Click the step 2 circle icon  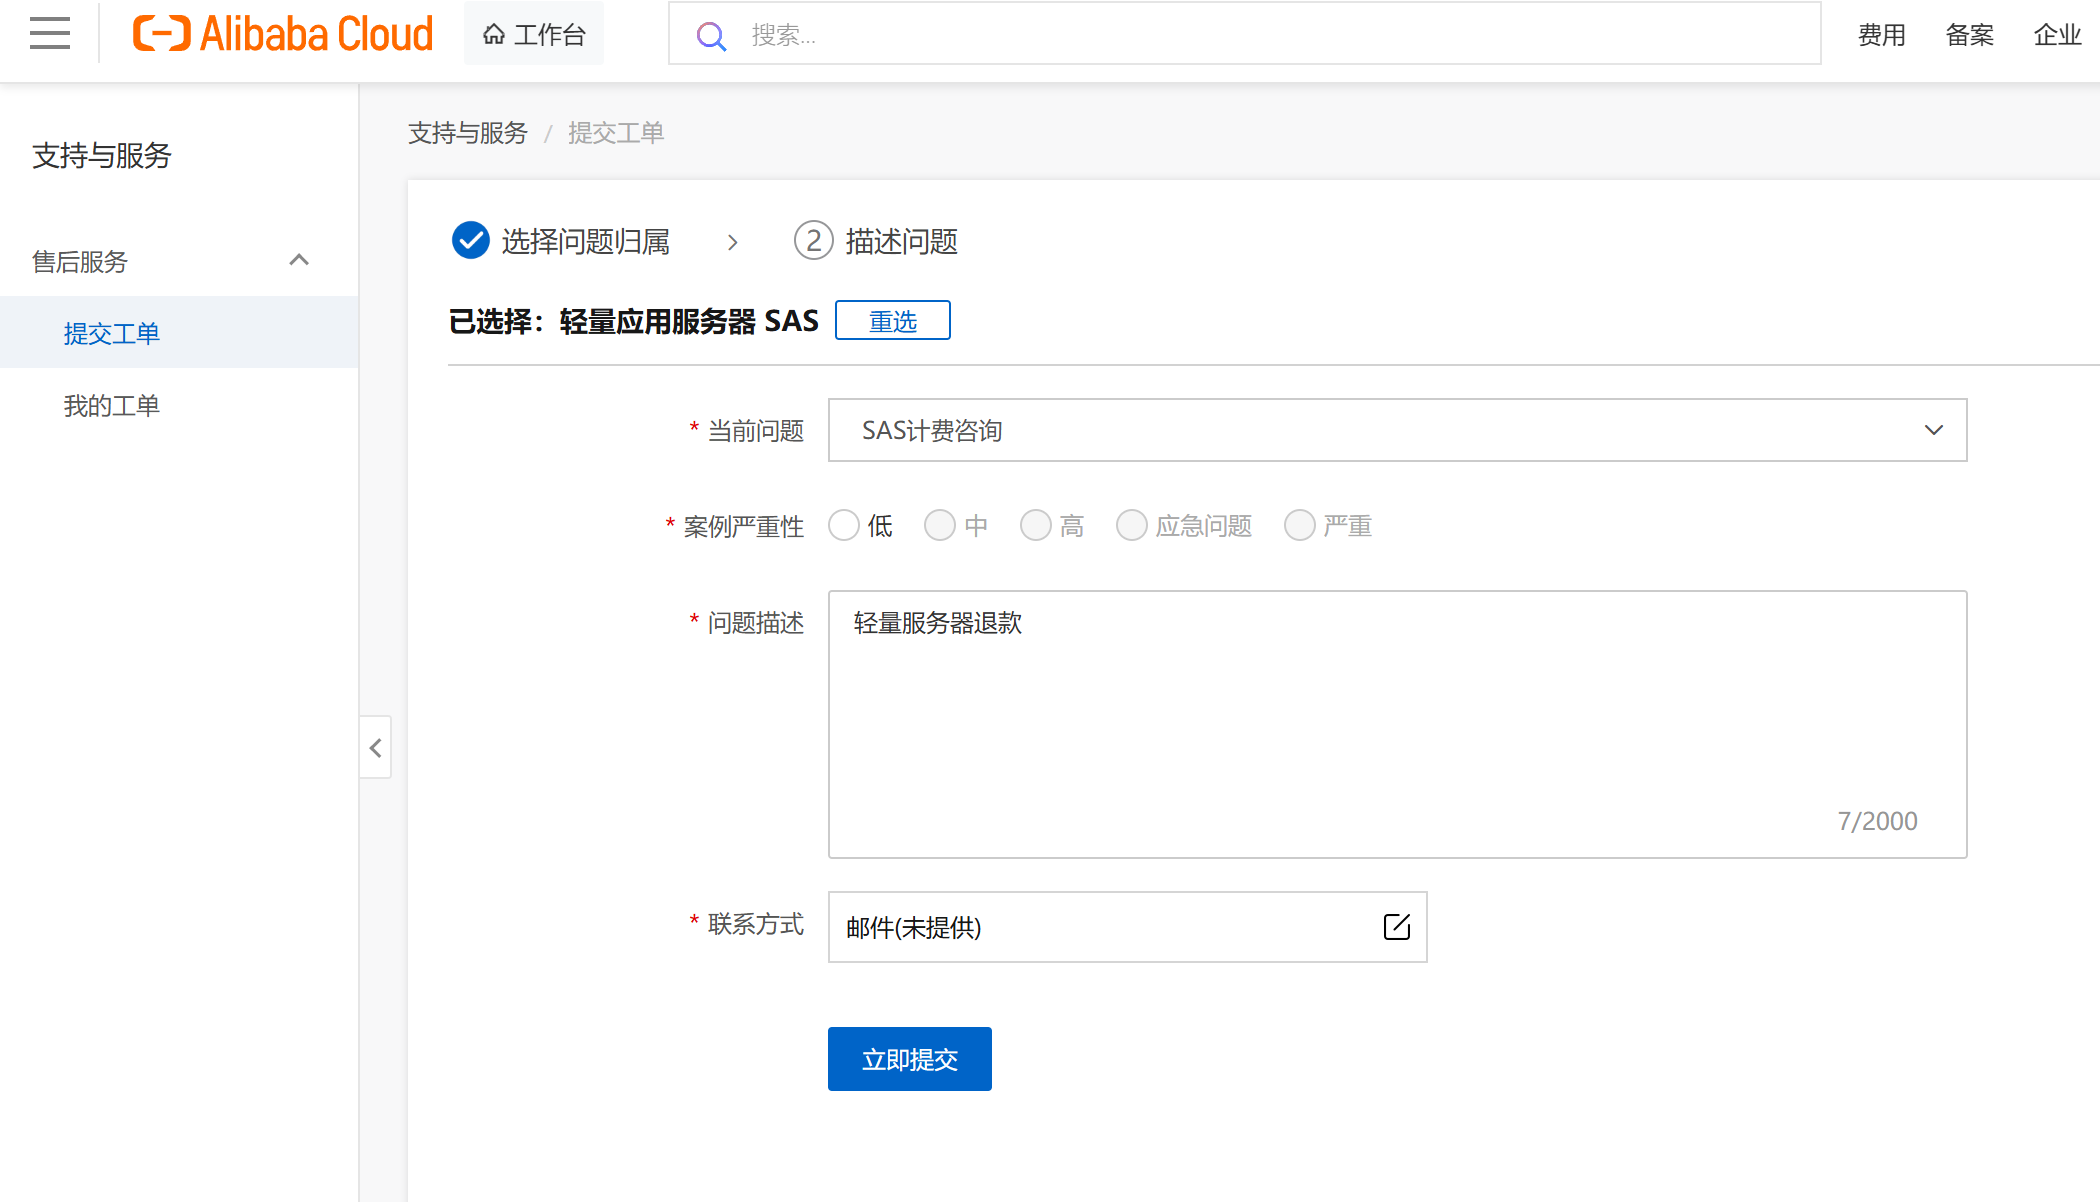pos(813,241)
